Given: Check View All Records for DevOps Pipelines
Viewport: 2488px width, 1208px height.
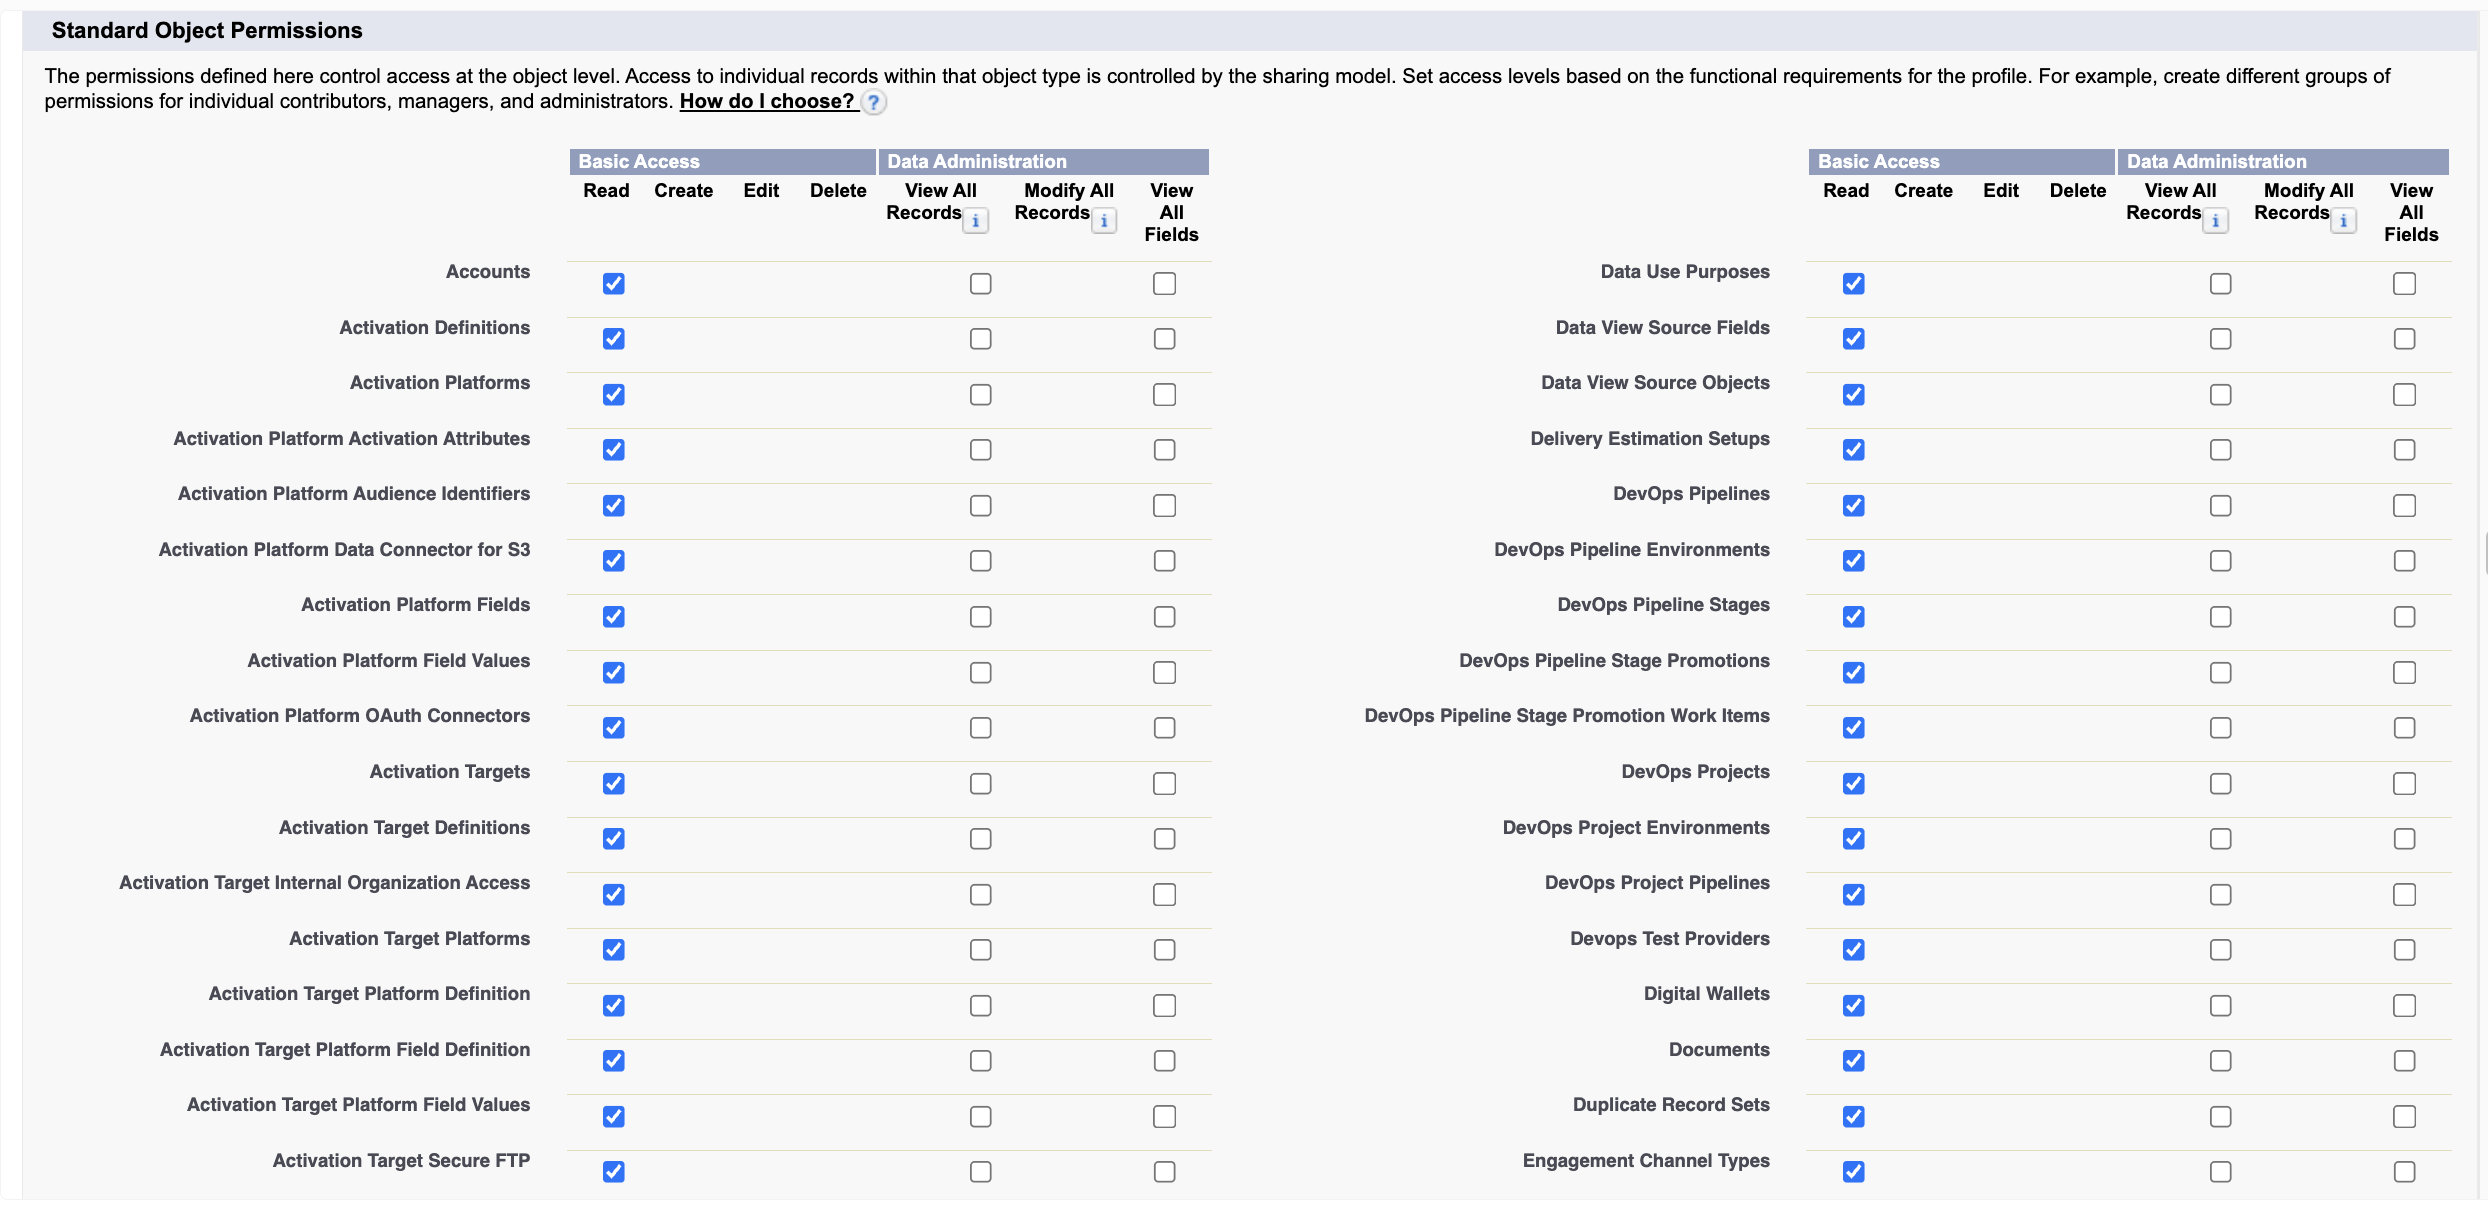Looking at the screenshot, I should coord(2221,506).
